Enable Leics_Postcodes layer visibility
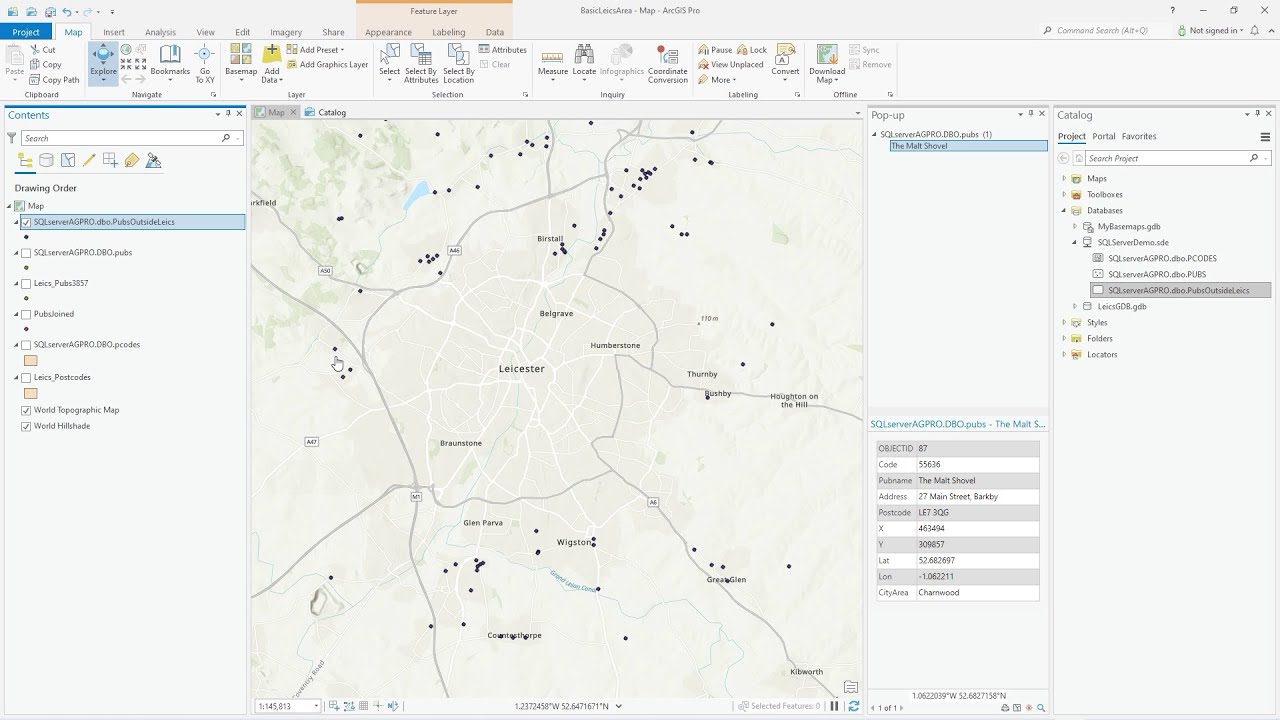Image resolution: width=1280 pixels, height=720 pixels. tap(26, 377)
